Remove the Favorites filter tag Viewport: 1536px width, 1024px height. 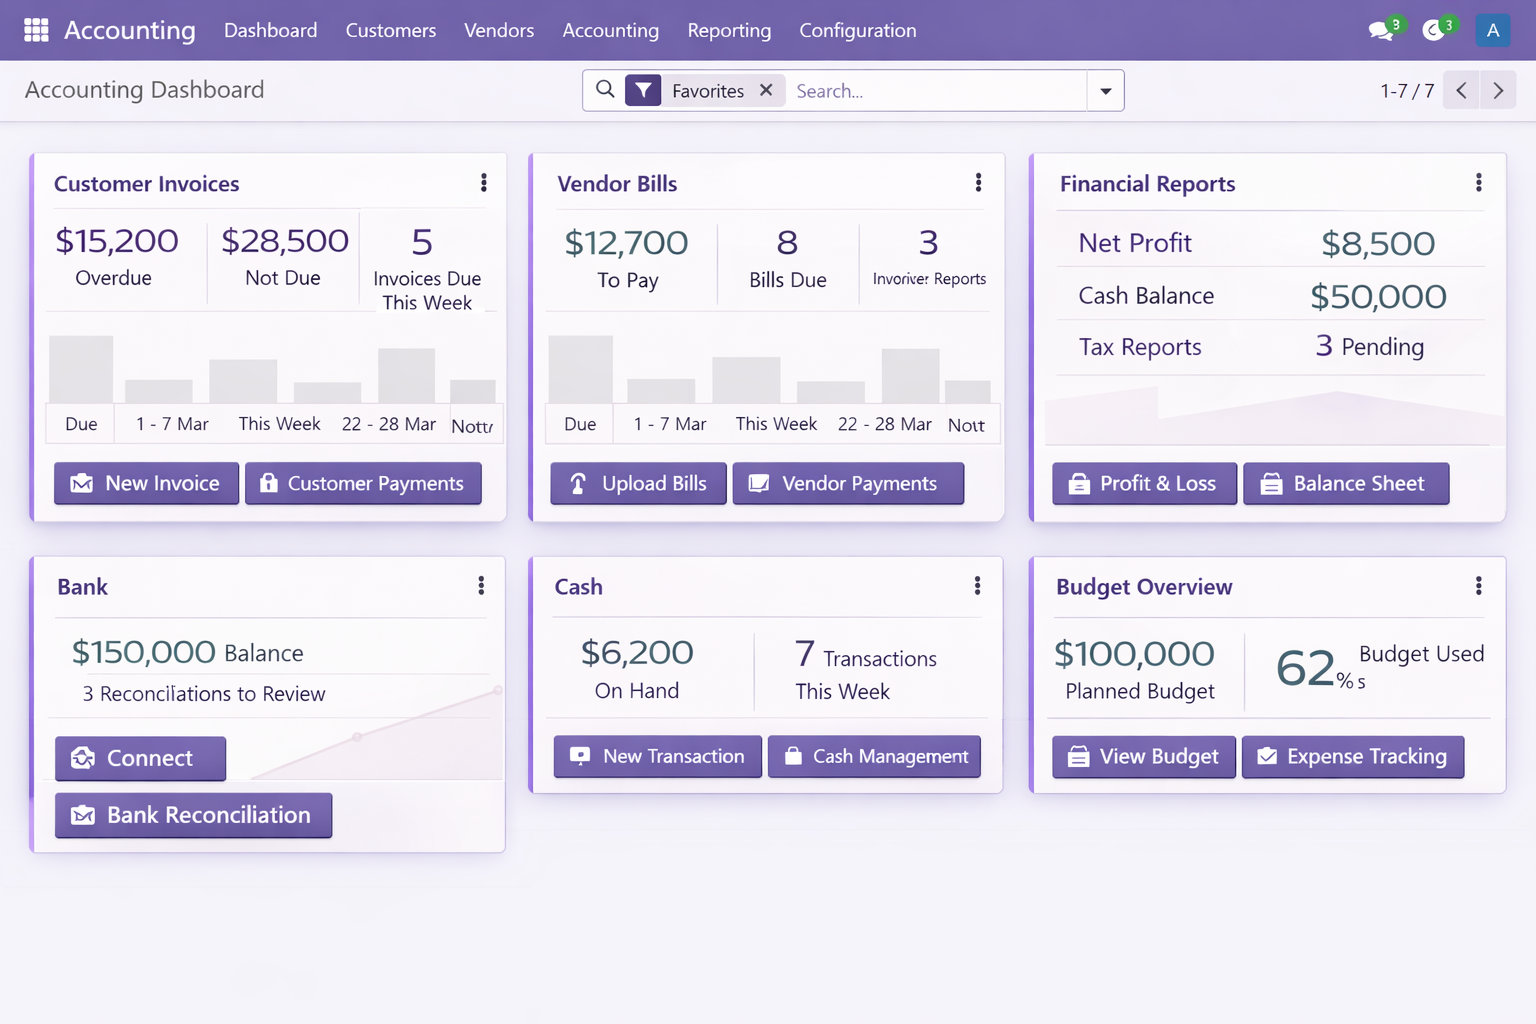[766, 90]
